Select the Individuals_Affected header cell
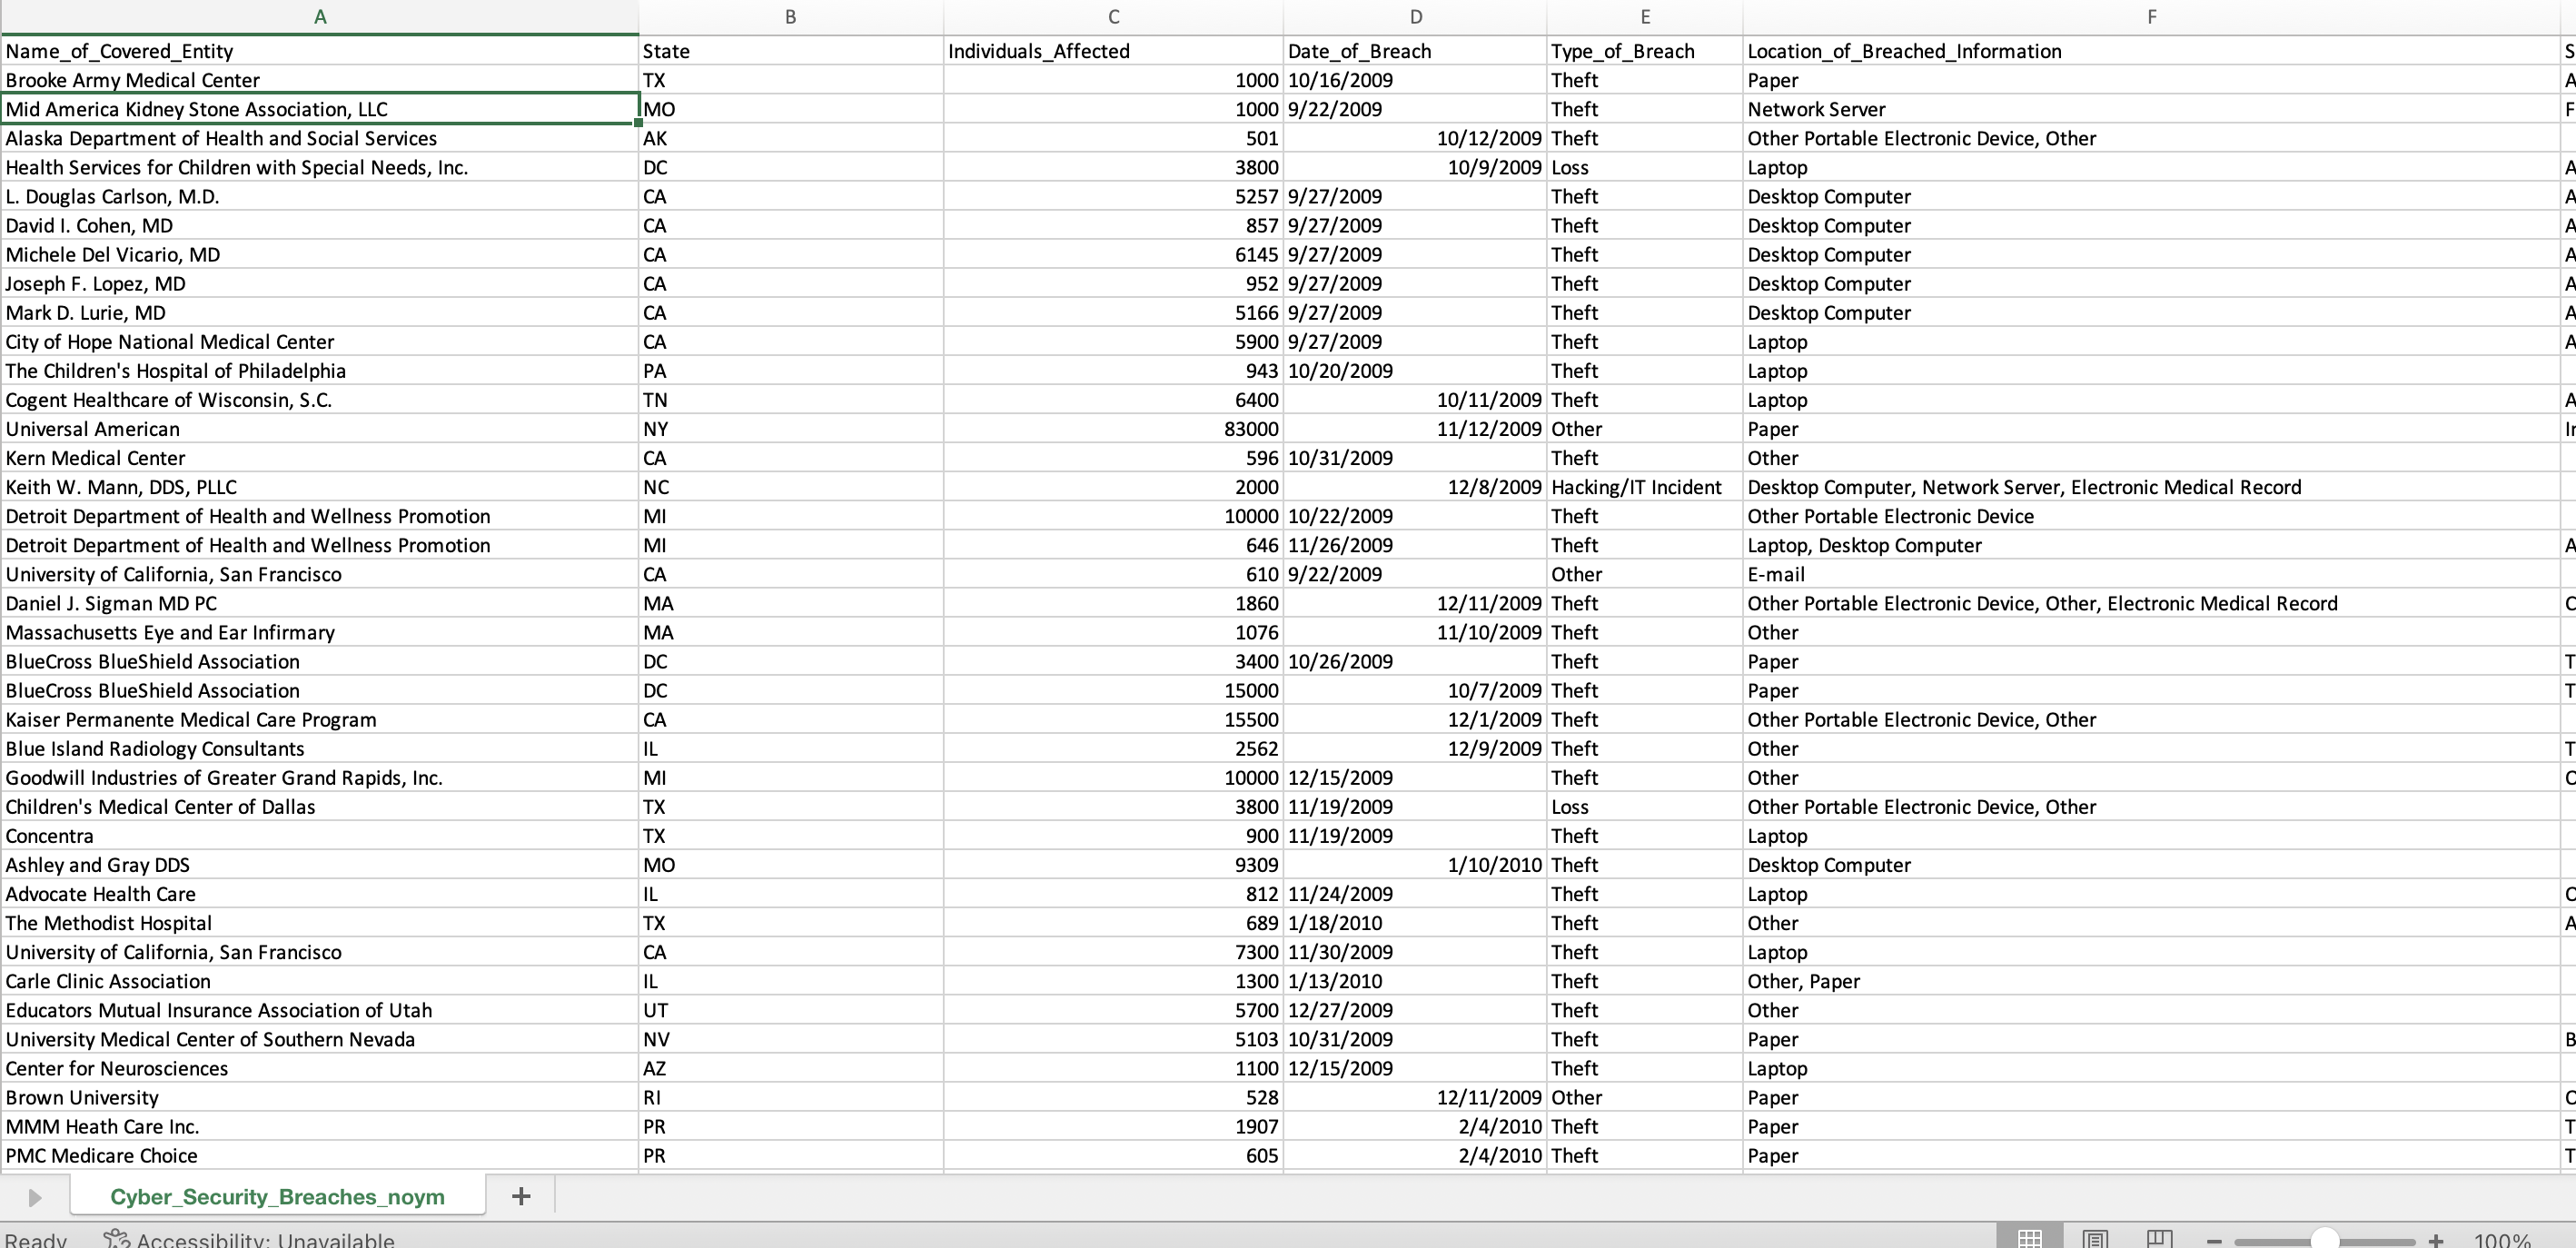Image resolution: width=2576 pixels, height=1248 pixels. pyautogui.click(x=1113, y=51)
